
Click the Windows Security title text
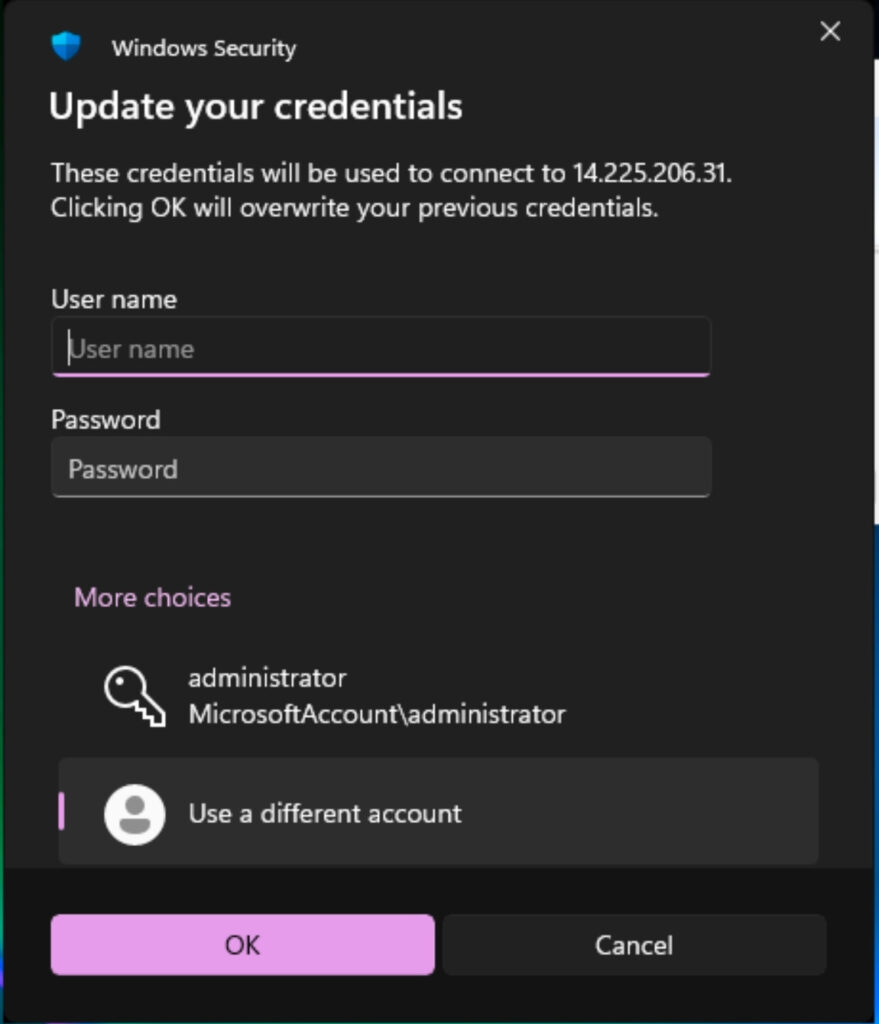click(x=204, y=47)
